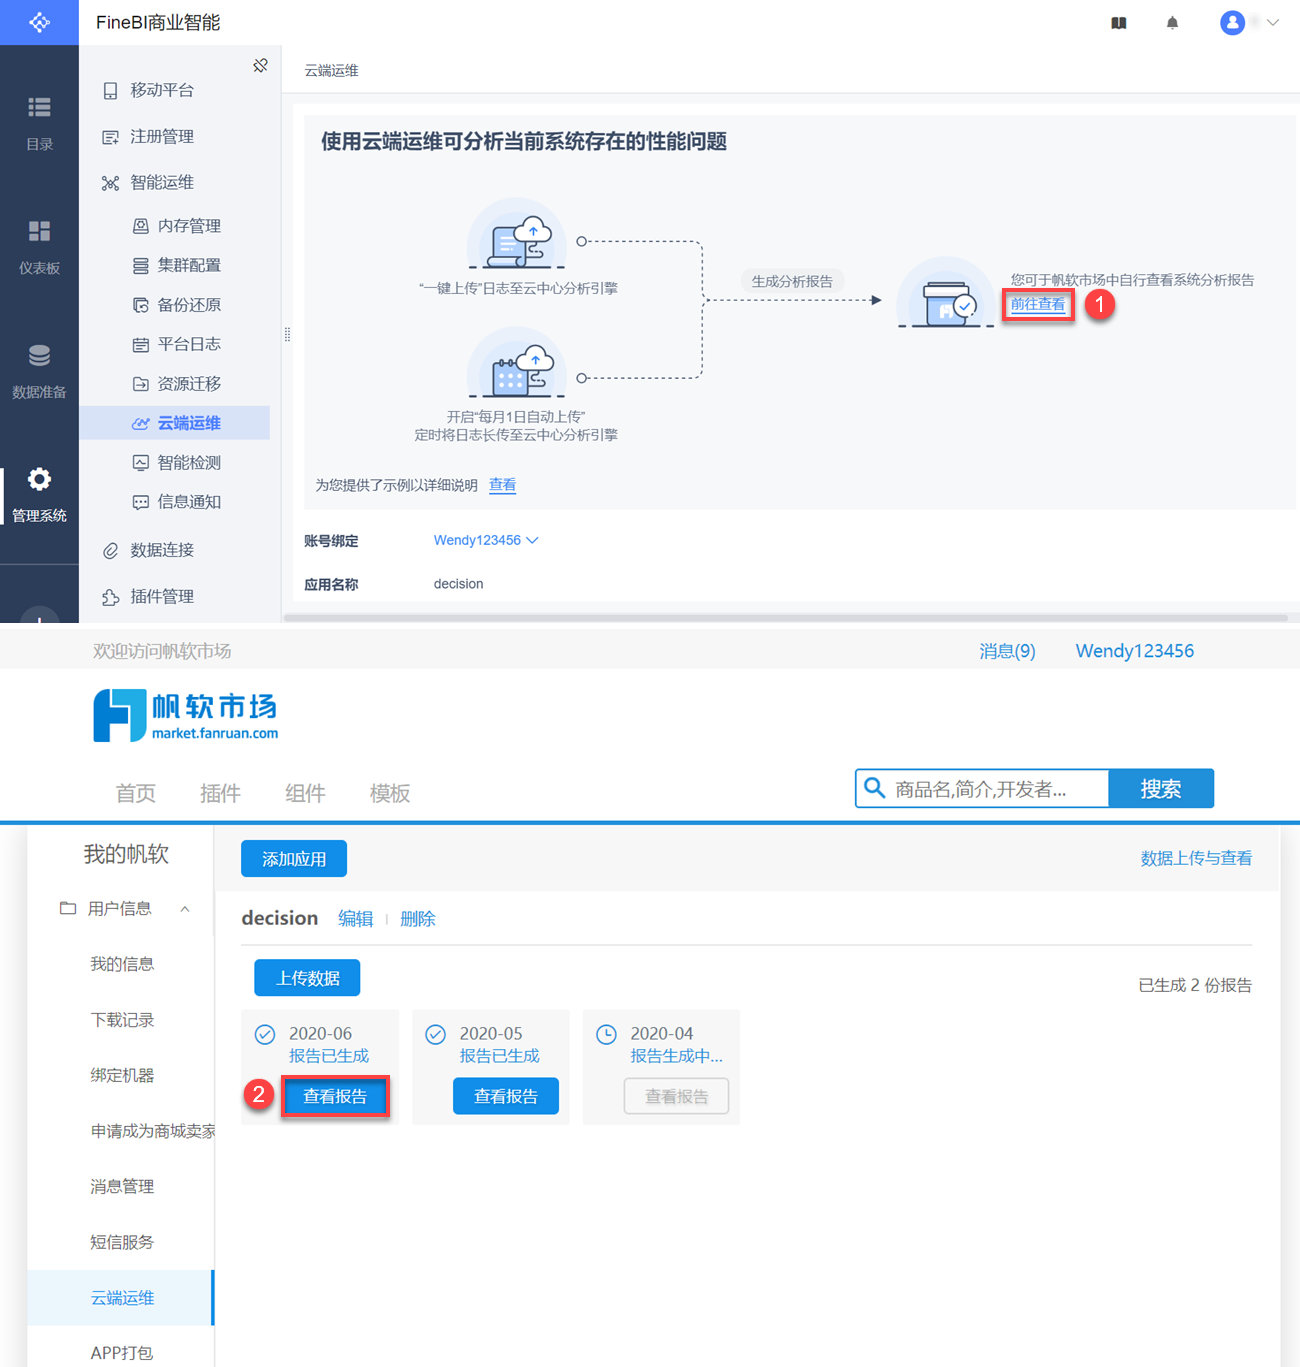Click 删除 link for decision app

coord(418,919)
